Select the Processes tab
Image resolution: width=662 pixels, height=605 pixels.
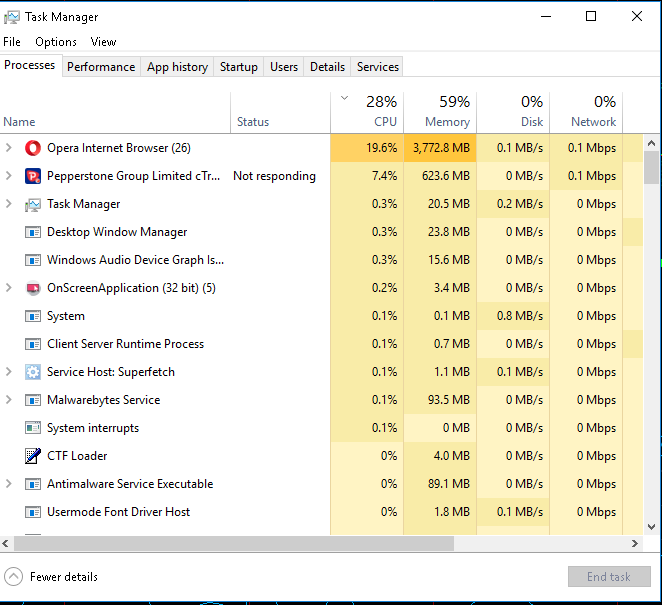(30, 65)
